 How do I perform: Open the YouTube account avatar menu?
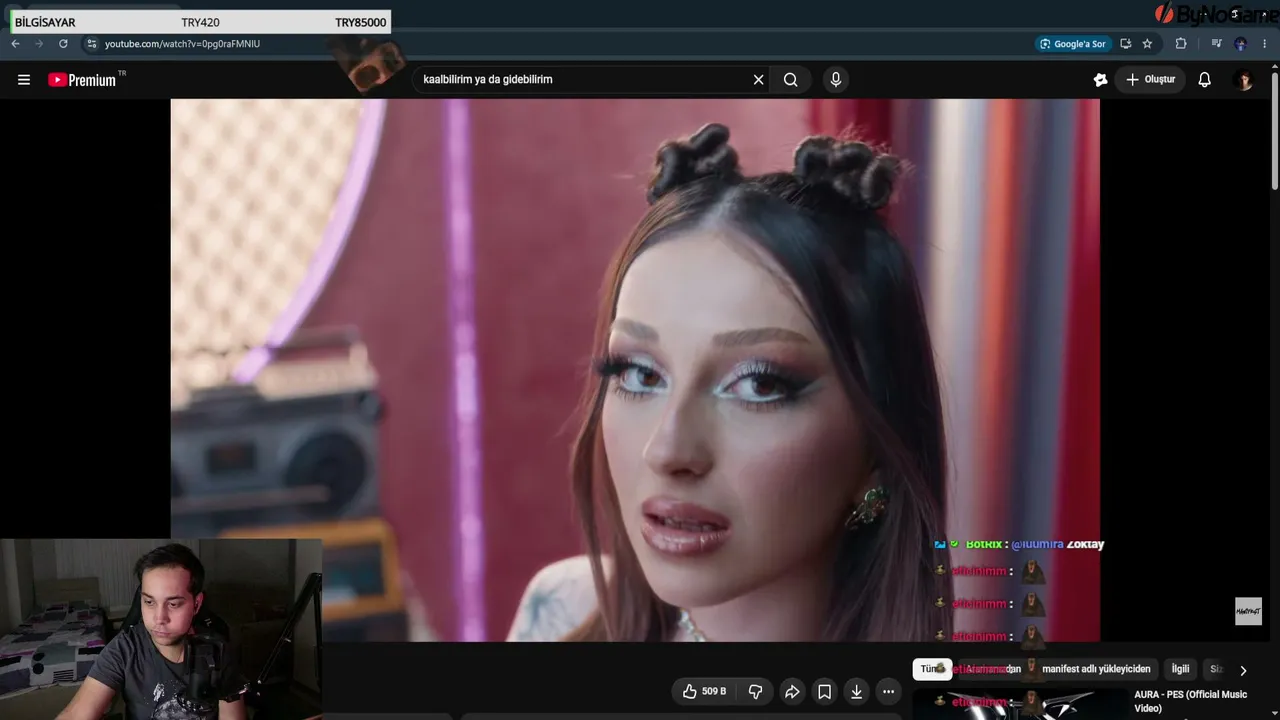pos(1244,80)
